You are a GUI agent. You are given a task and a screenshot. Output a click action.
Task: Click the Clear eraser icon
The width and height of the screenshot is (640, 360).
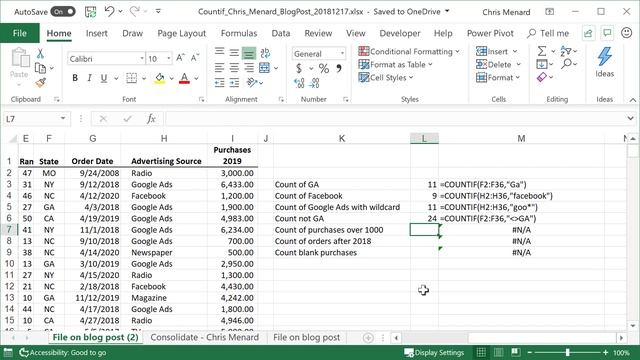coord(542,77)
